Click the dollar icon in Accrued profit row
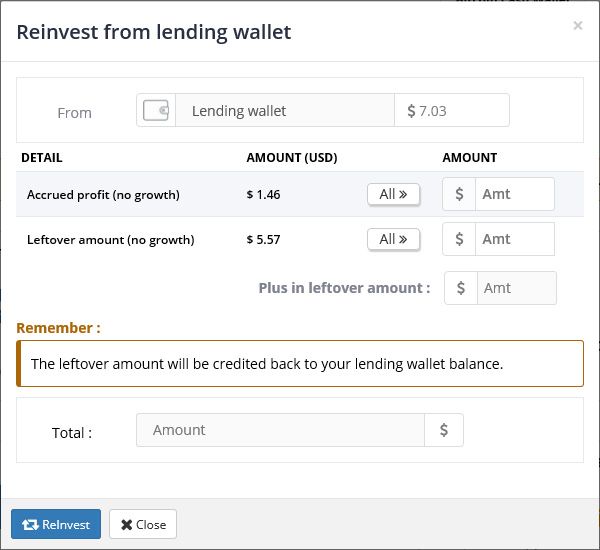Screen dimensions: 600x550 460,194
